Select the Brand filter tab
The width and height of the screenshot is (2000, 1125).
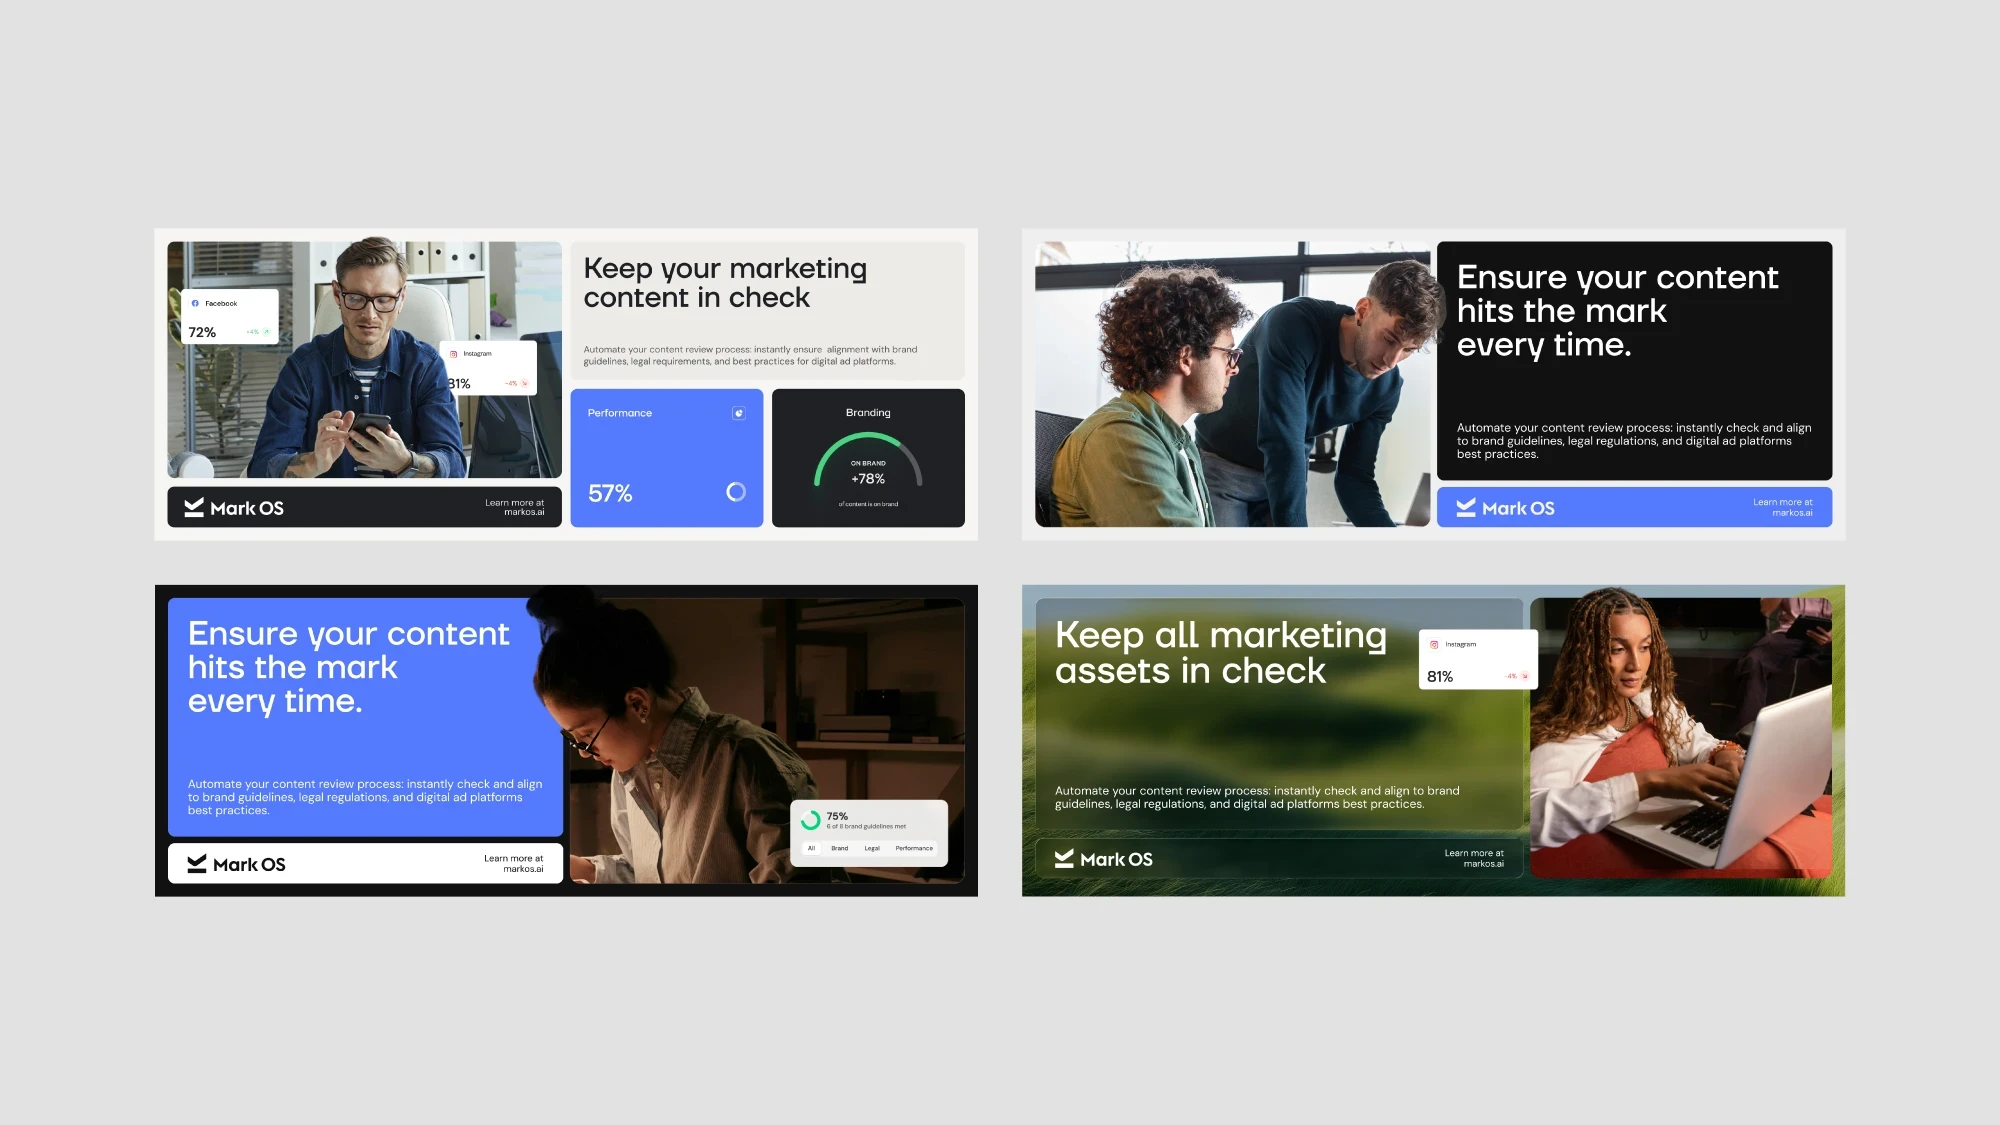pos(840,848)
